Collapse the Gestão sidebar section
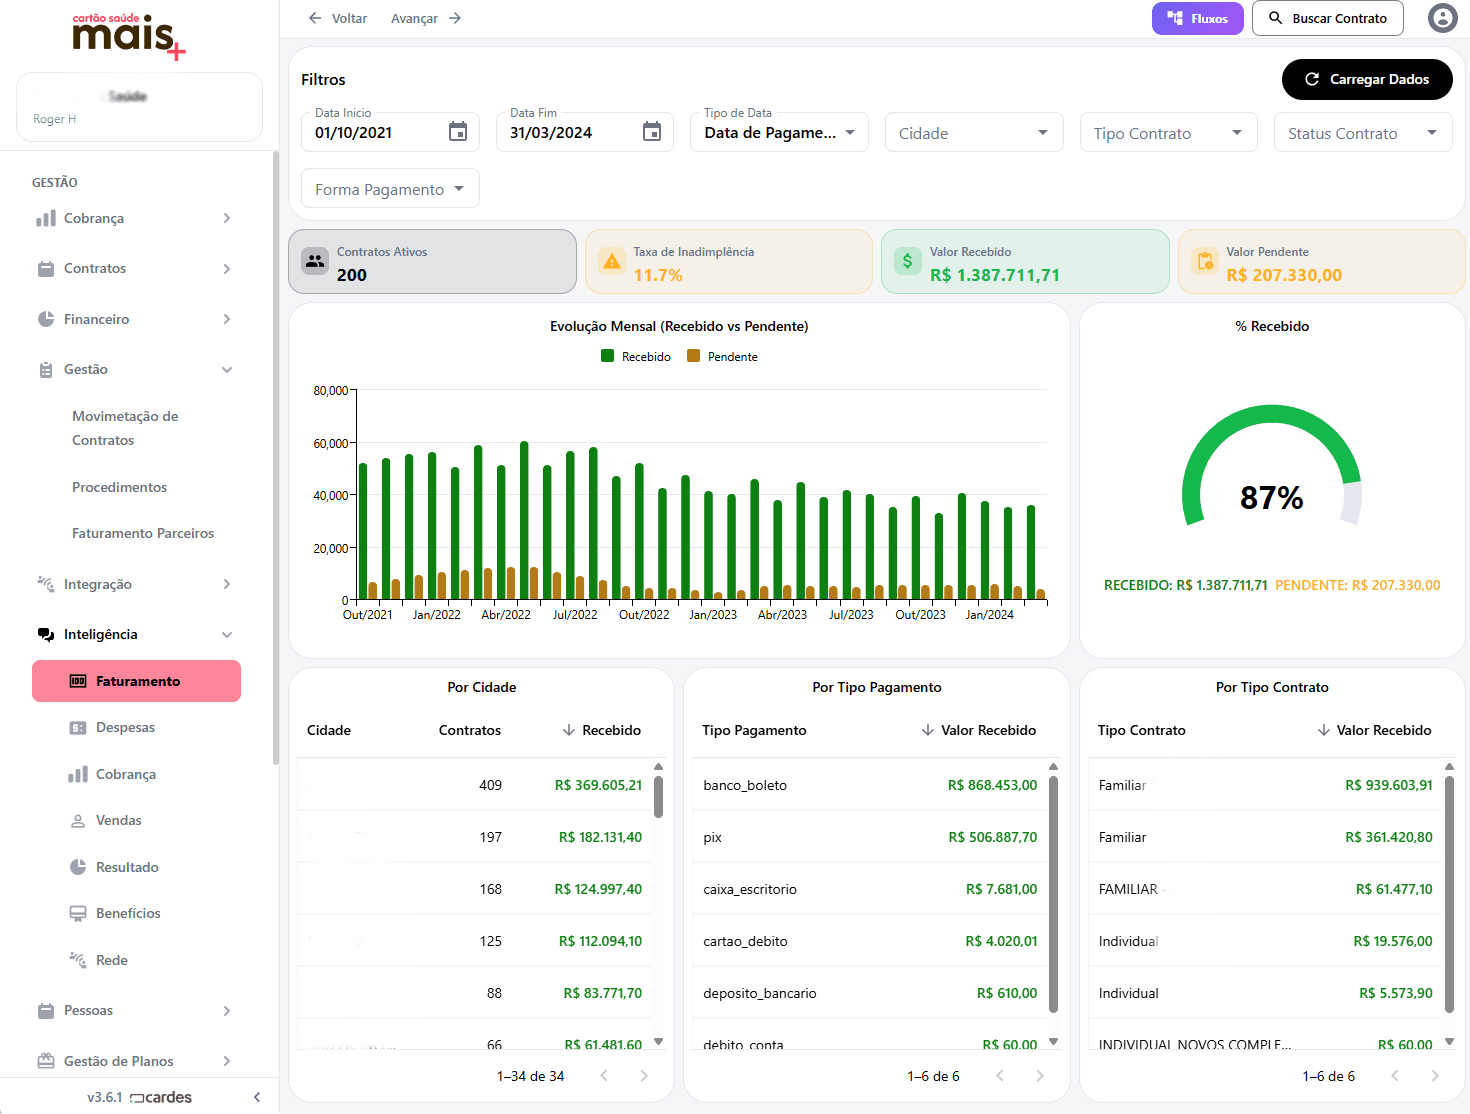The image size is (1470, 1114). [228, 369]
